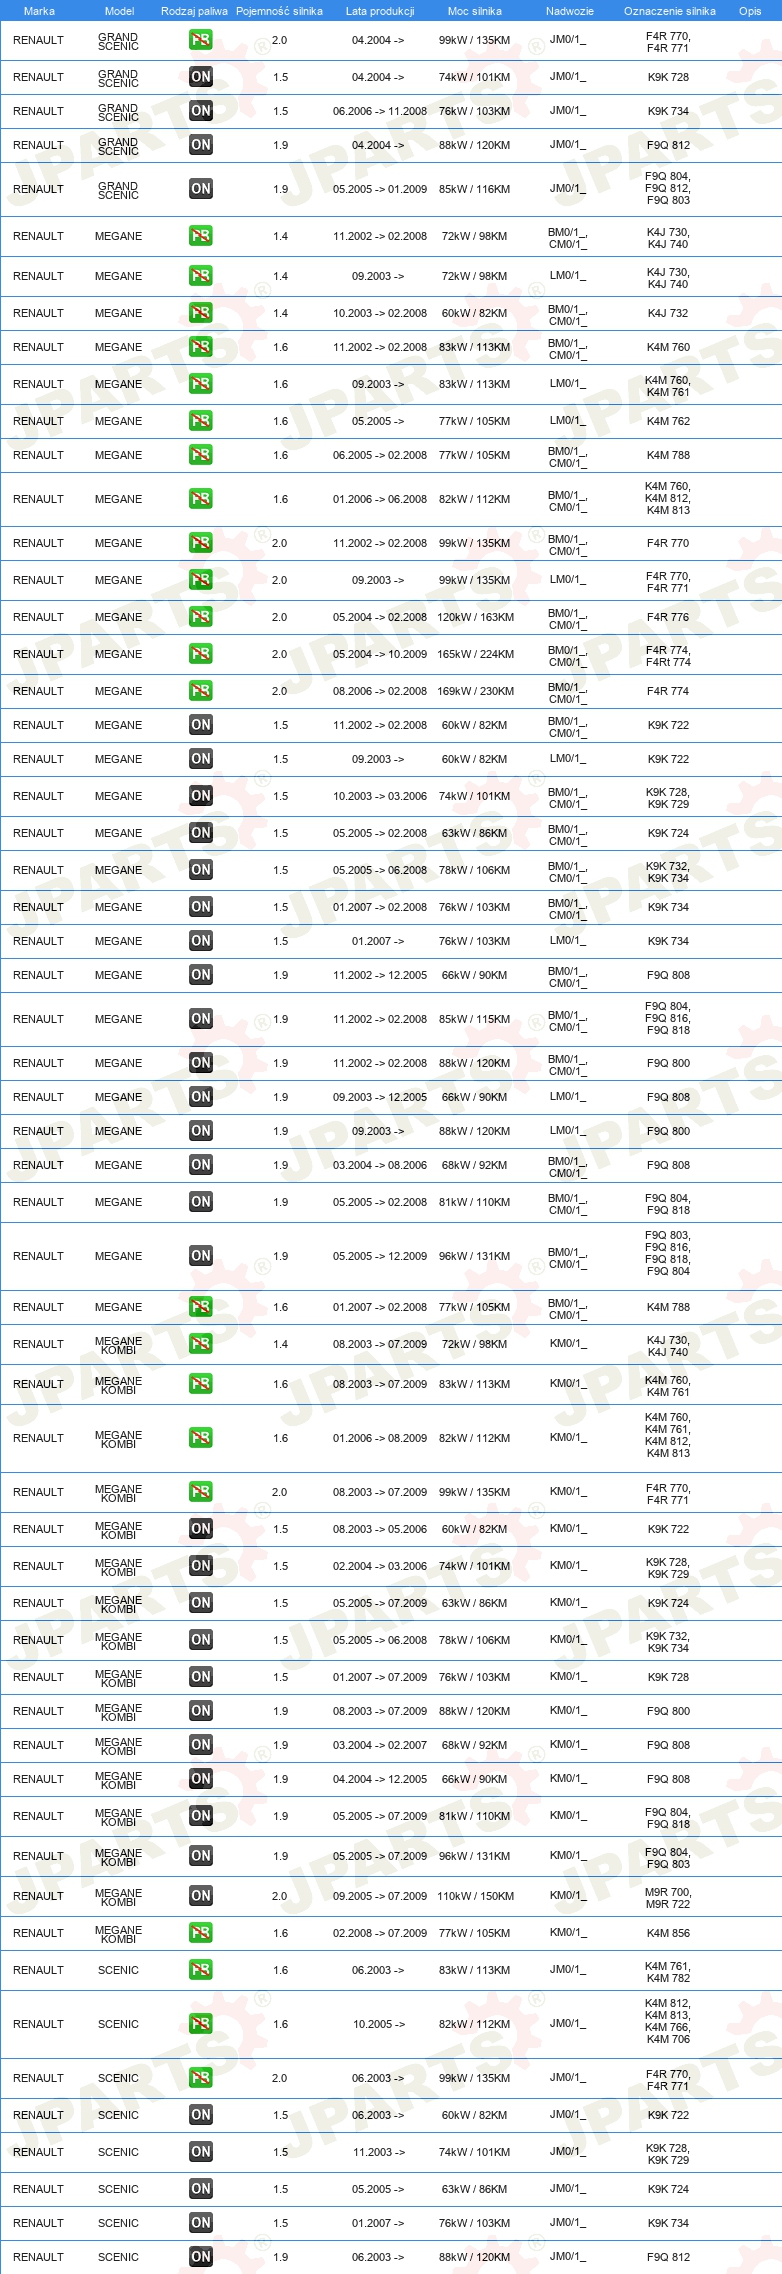Viewport: 782px width, 2274px height.
Task: Click the petrol icon for MEGANE KOMBI K4M 856
Action: 201,1933
